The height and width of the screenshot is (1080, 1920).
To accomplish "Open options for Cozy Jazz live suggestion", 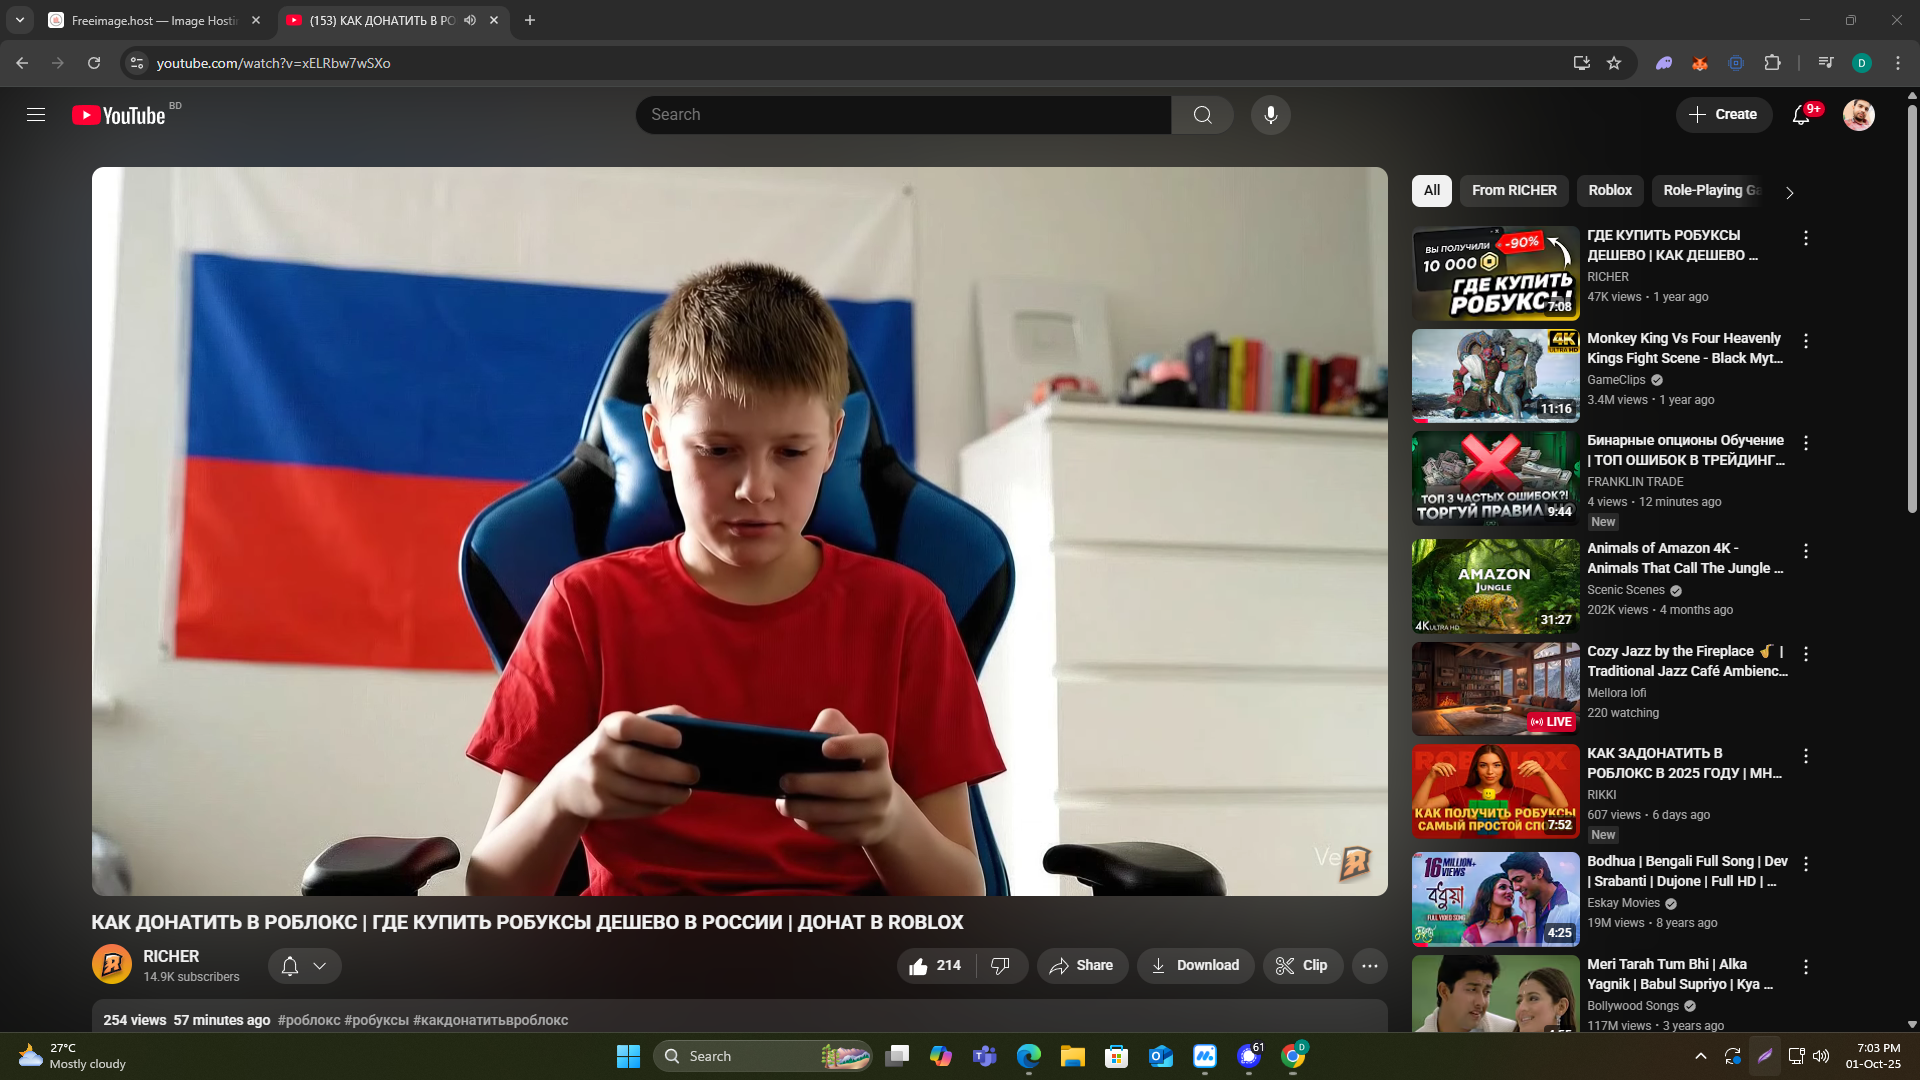I will point(1806,654).
